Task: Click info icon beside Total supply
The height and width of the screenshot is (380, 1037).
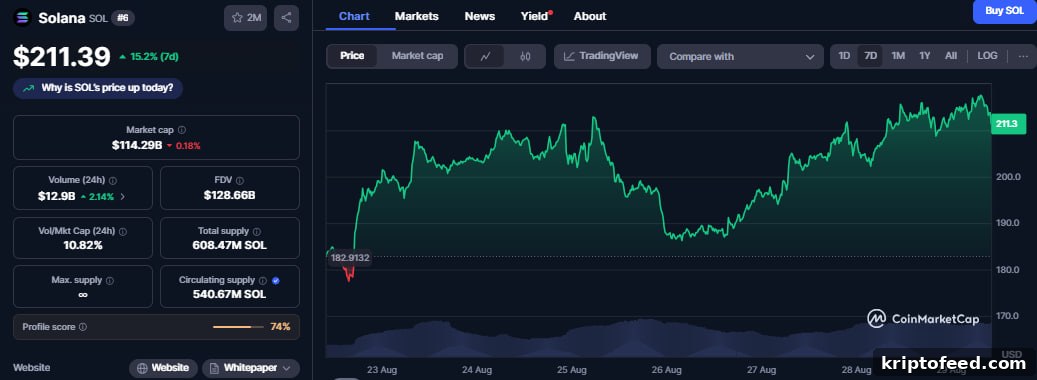Action: click(257, 231)
